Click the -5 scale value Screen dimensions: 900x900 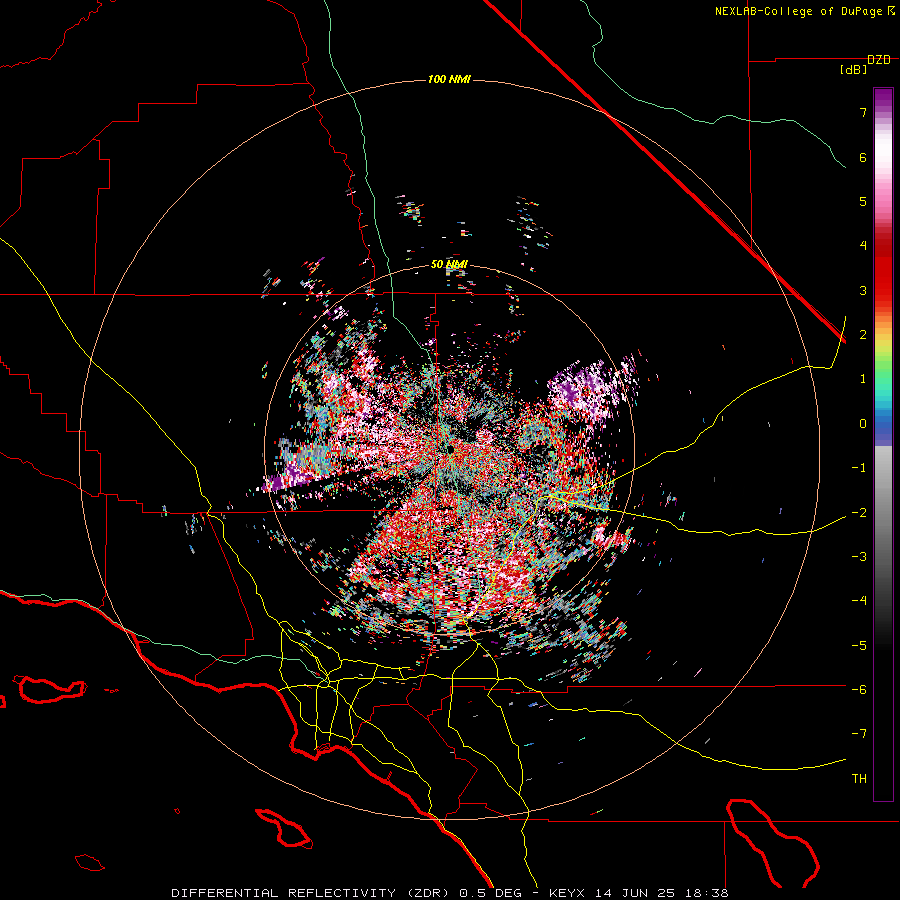coord(859,646)
